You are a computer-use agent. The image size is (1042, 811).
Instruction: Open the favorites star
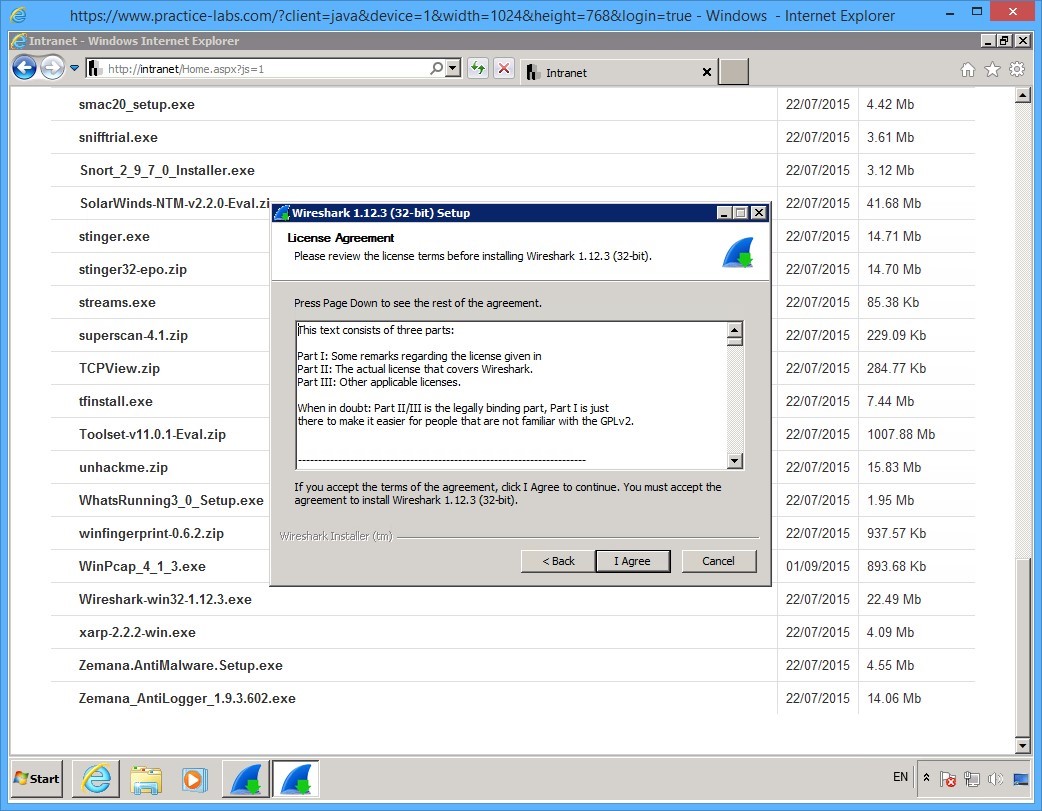tap(991, 70)
